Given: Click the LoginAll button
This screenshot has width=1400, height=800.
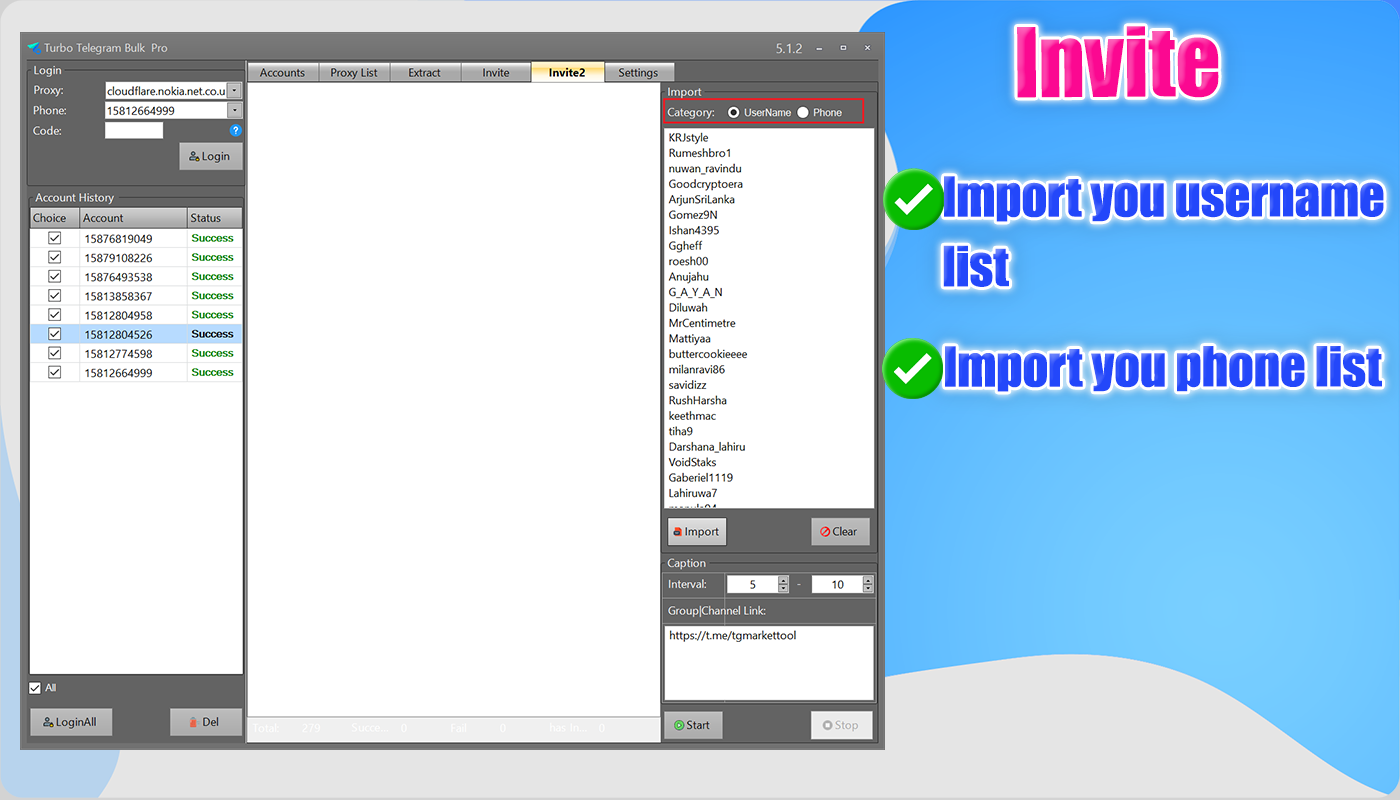Looking at the screenshot, I should [x=71, y=722].
